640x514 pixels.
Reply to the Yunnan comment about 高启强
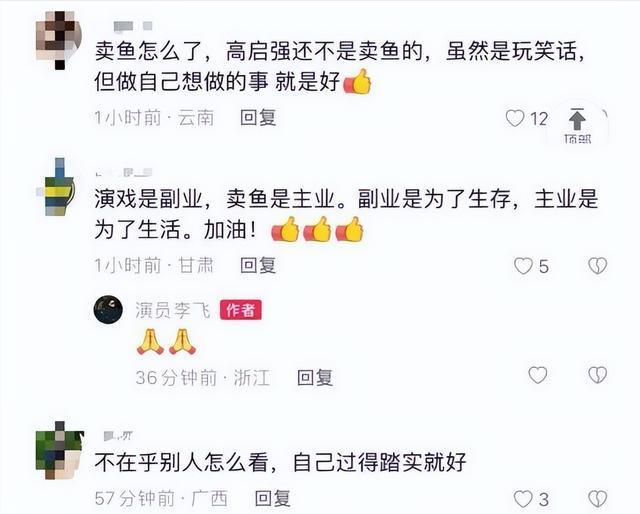[258, 118]
